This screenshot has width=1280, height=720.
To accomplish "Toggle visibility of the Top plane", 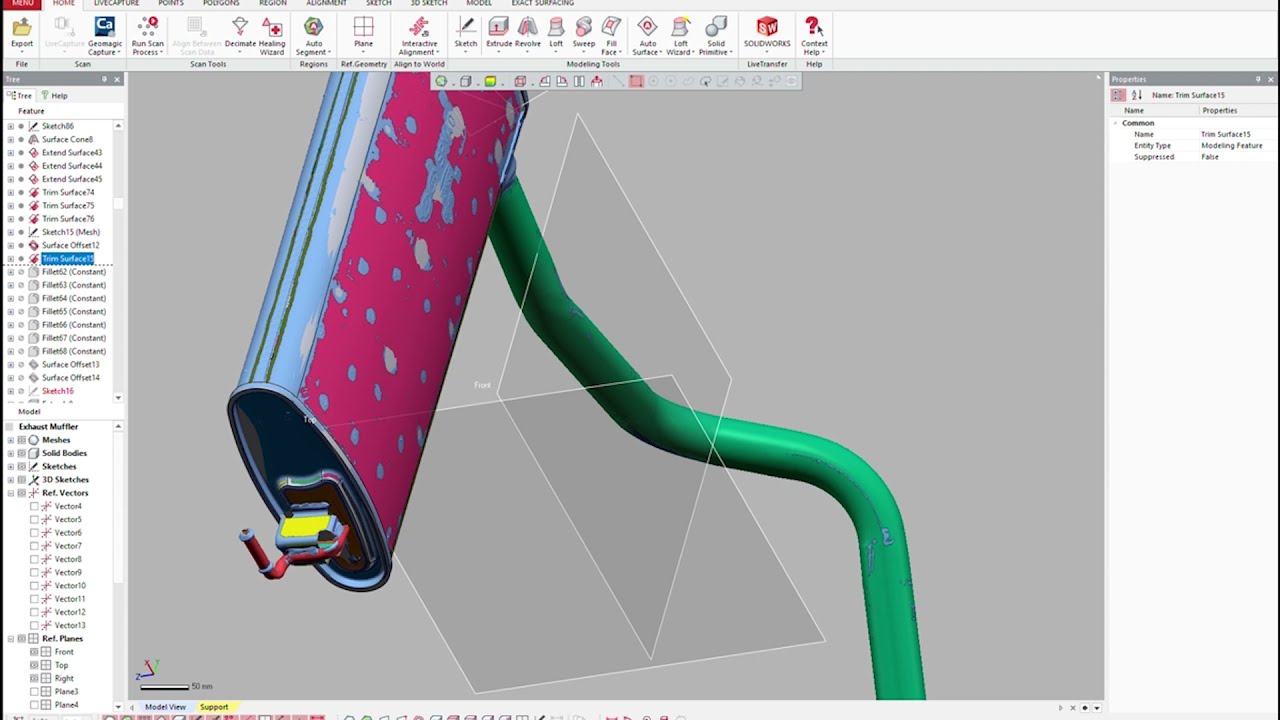I will tap(34, 665).
